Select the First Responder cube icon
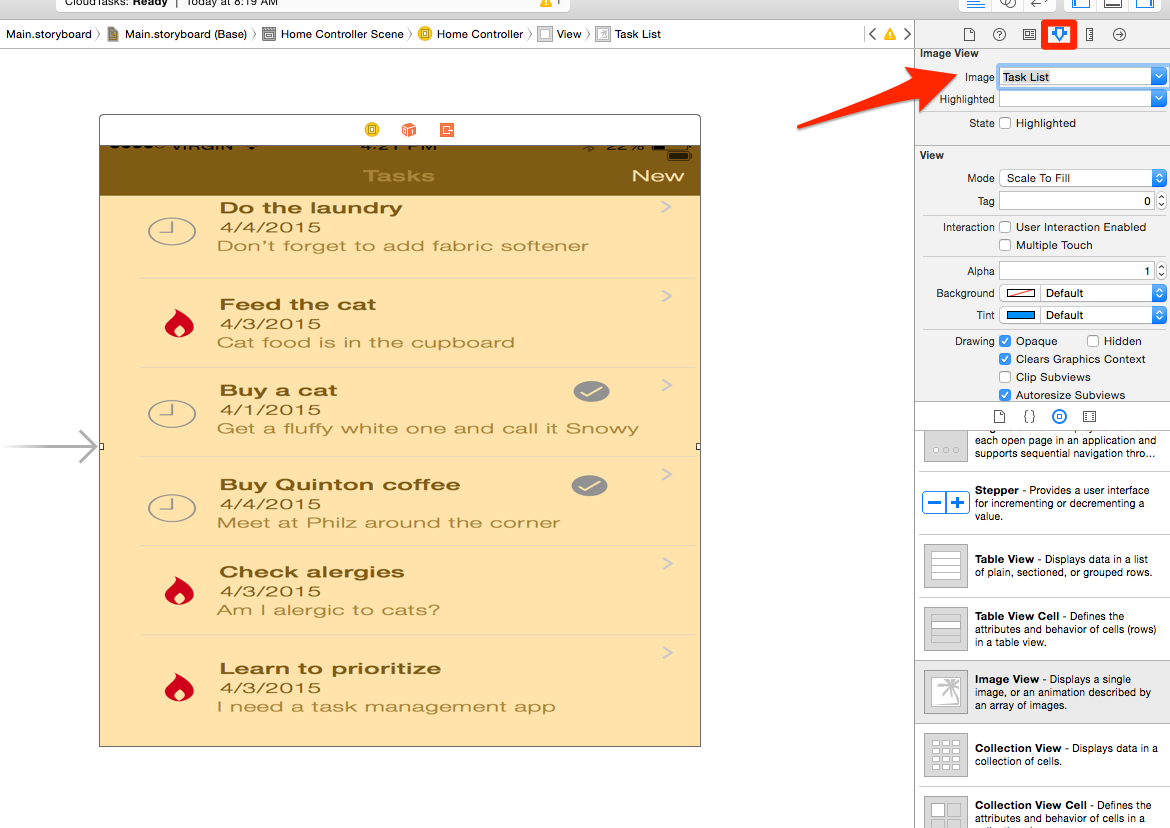This screenshot has width=1170, height=828. pyautogui.click(x=409, y=130)
